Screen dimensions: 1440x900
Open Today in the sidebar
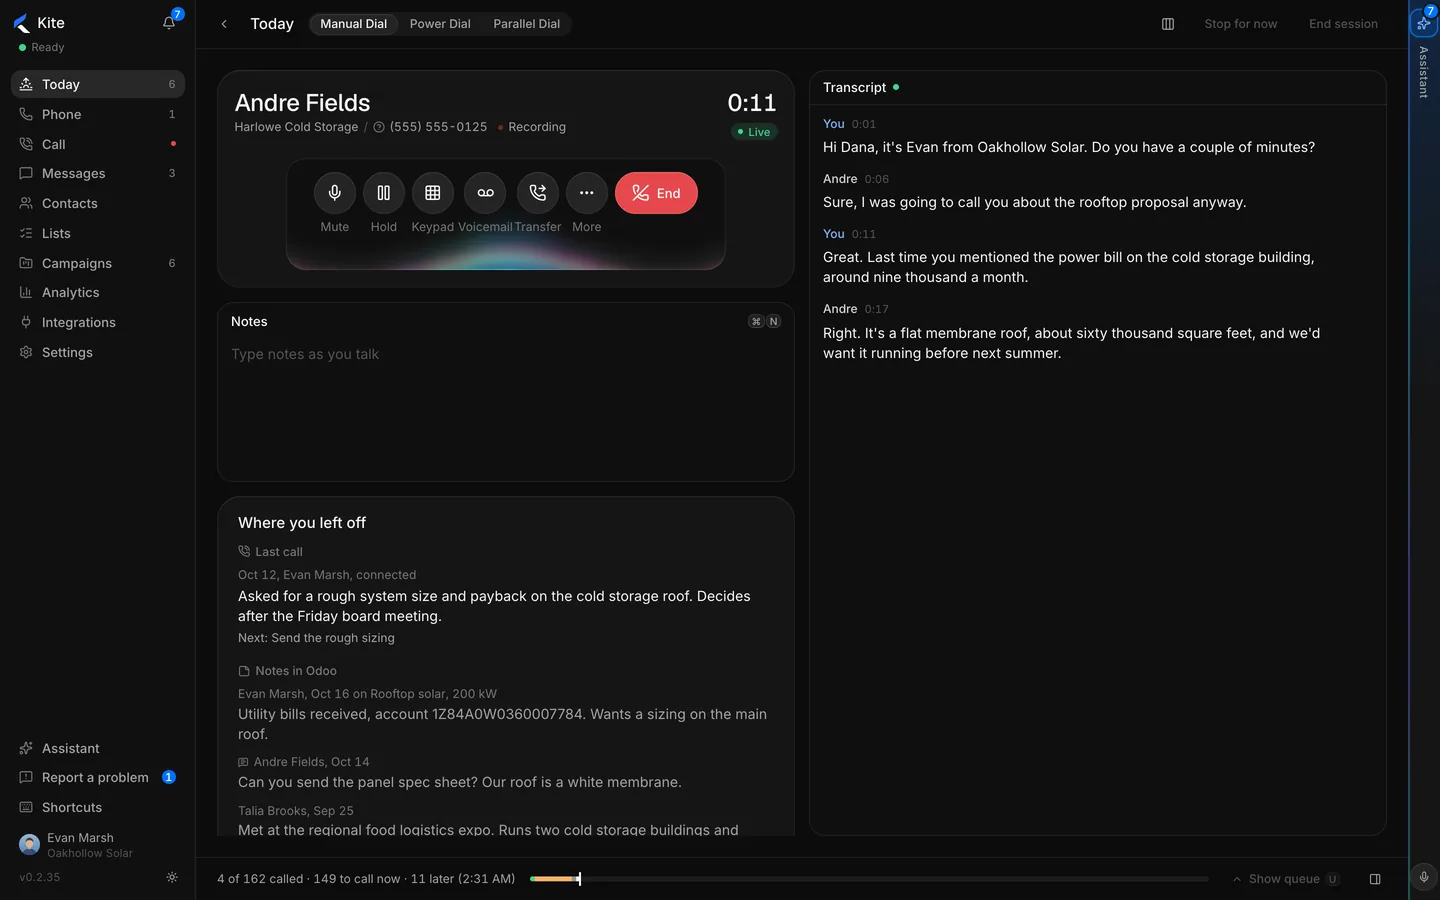click(x=98, y=84)
